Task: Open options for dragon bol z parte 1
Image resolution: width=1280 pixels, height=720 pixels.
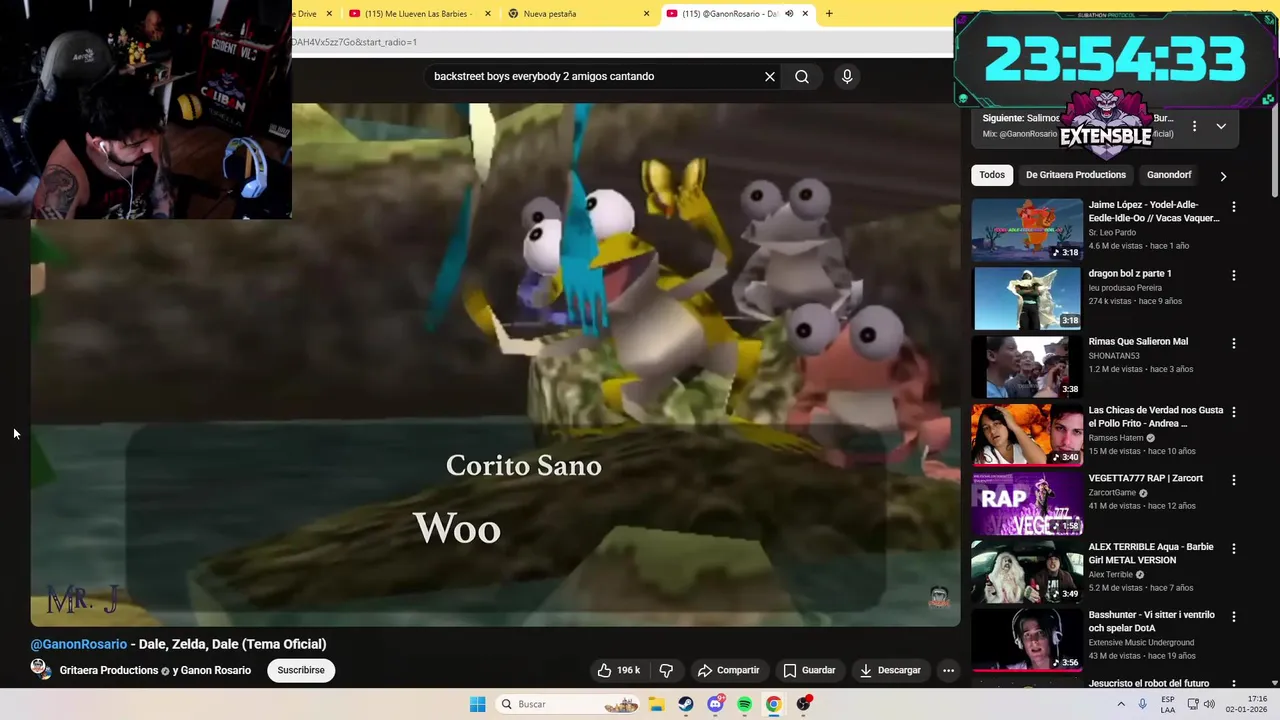Action: click(1233, 275)
